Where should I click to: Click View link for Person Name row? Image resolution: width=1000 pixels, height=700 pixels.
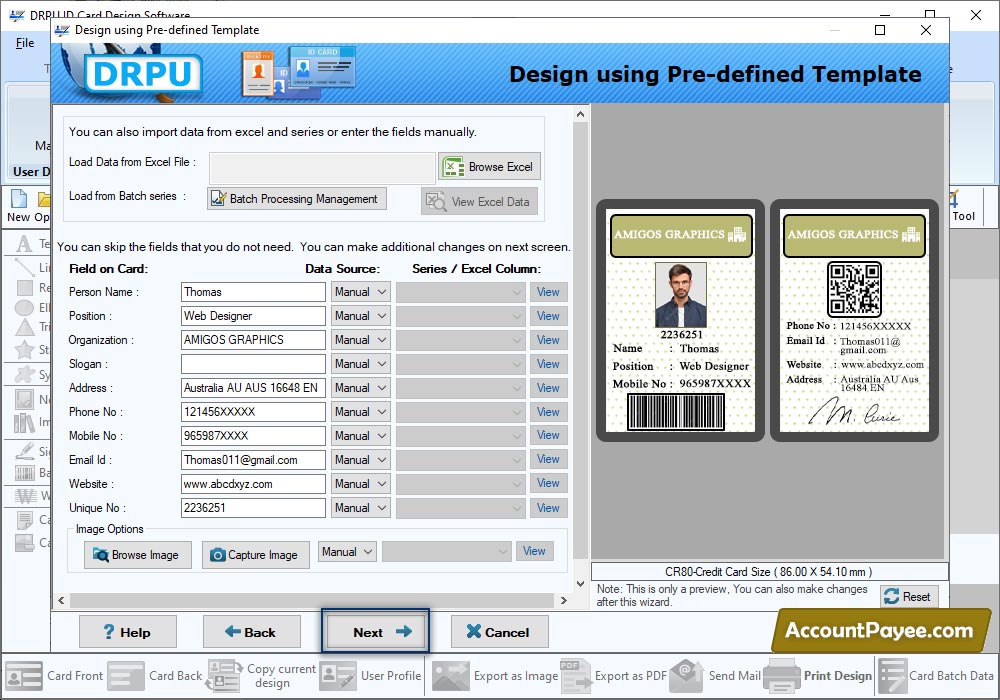[548, 292]
